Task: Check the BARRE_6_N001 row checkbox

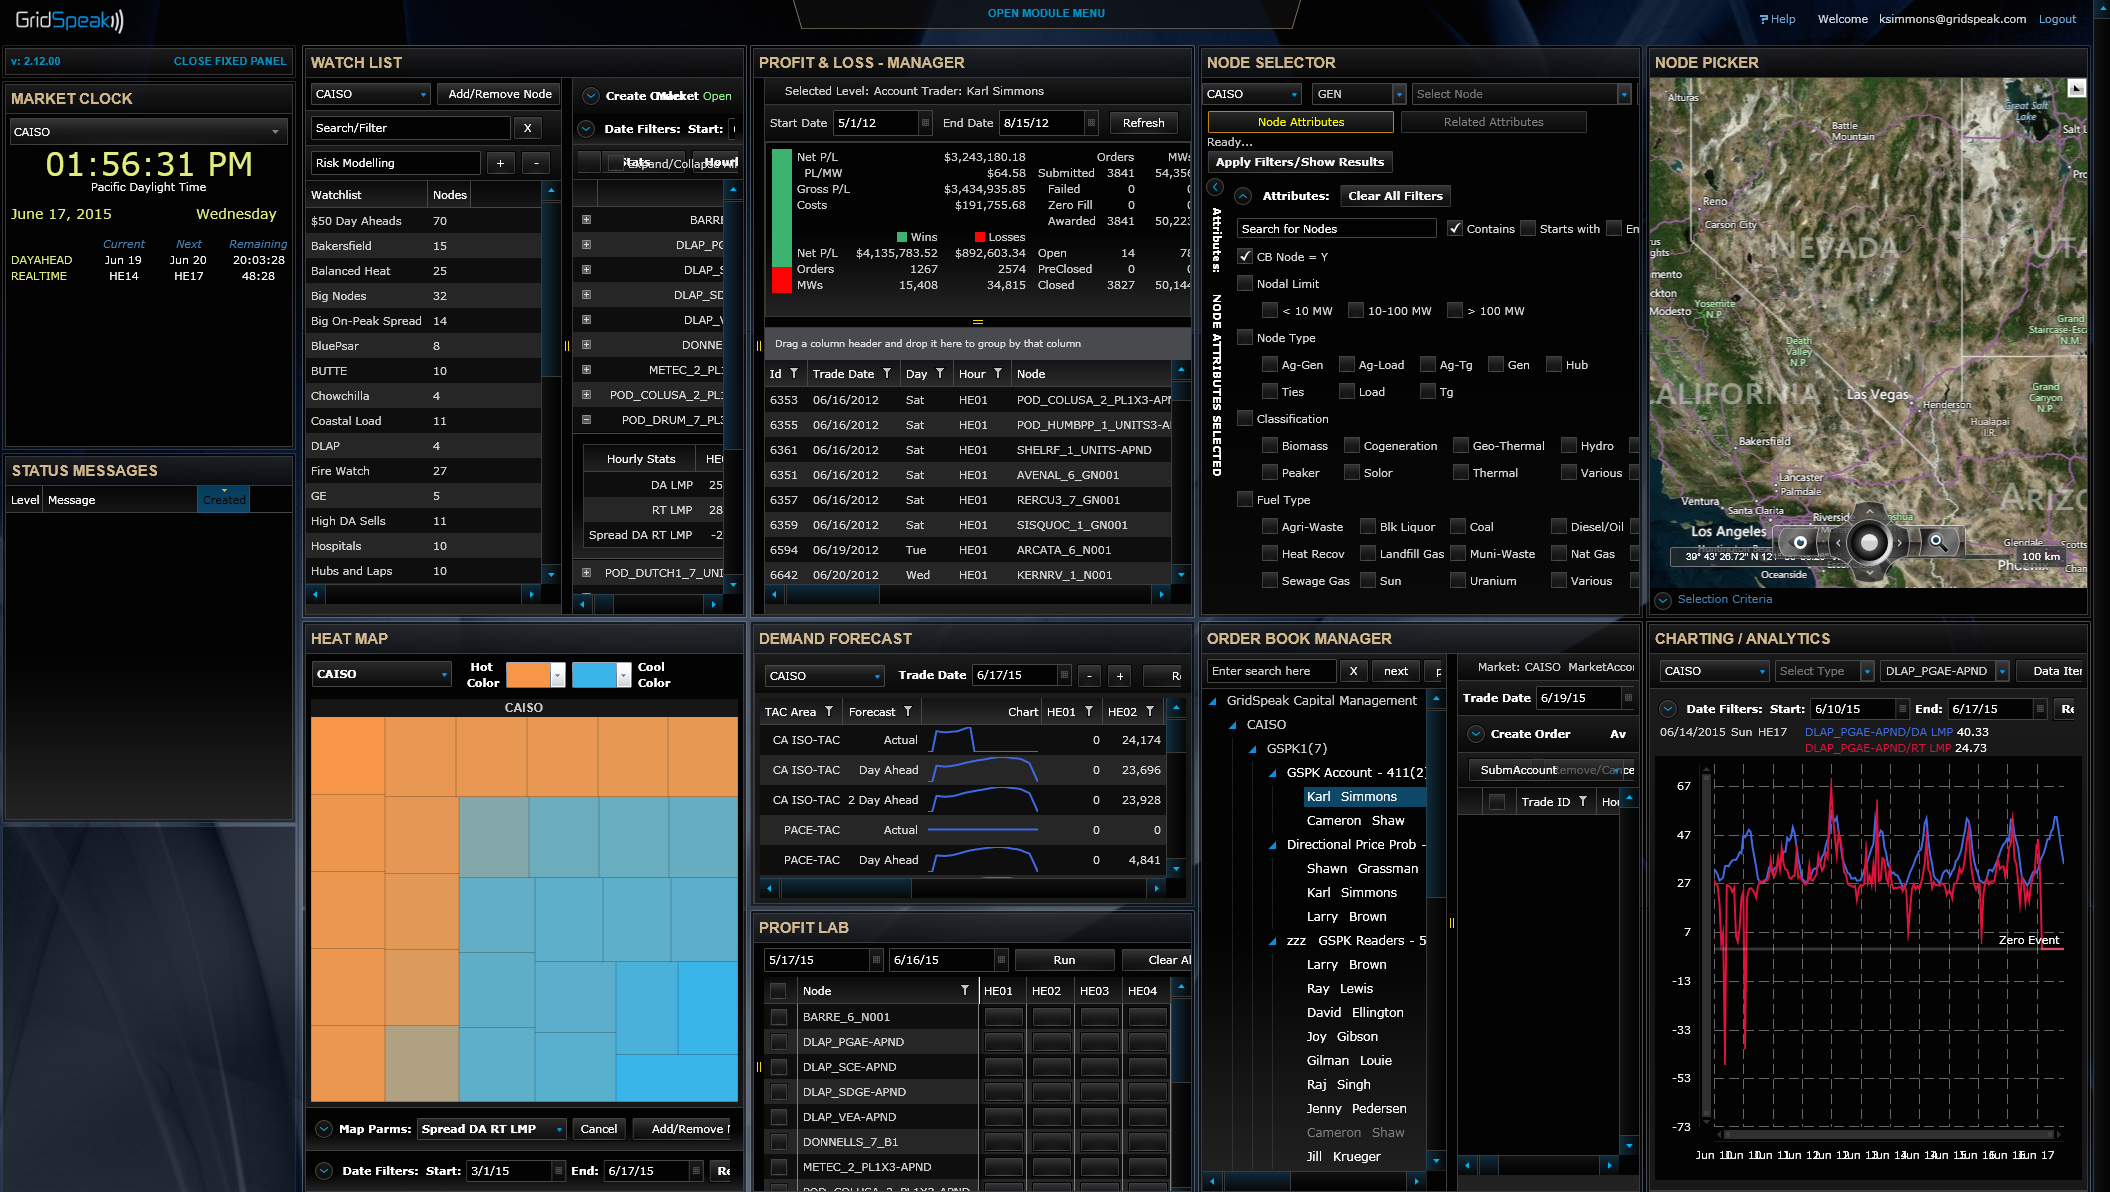Action: click(x=779, y=1017)
